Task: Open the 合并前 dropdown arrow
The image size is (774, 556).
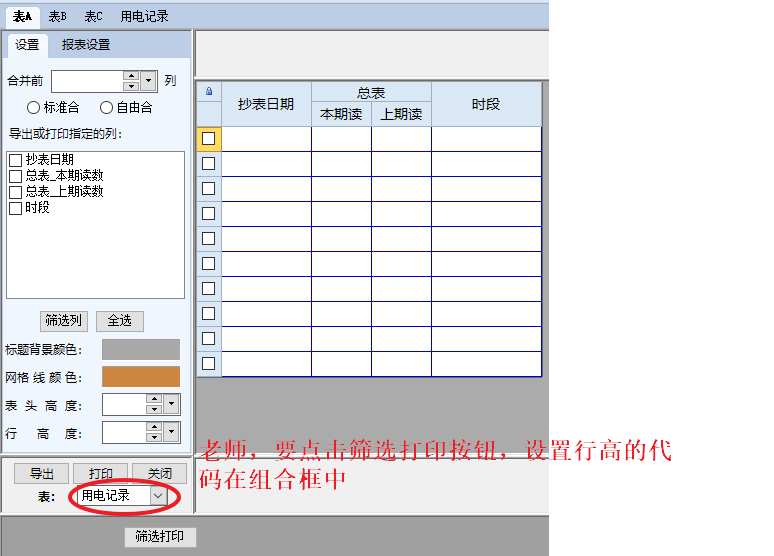Action: pos(148,80)
